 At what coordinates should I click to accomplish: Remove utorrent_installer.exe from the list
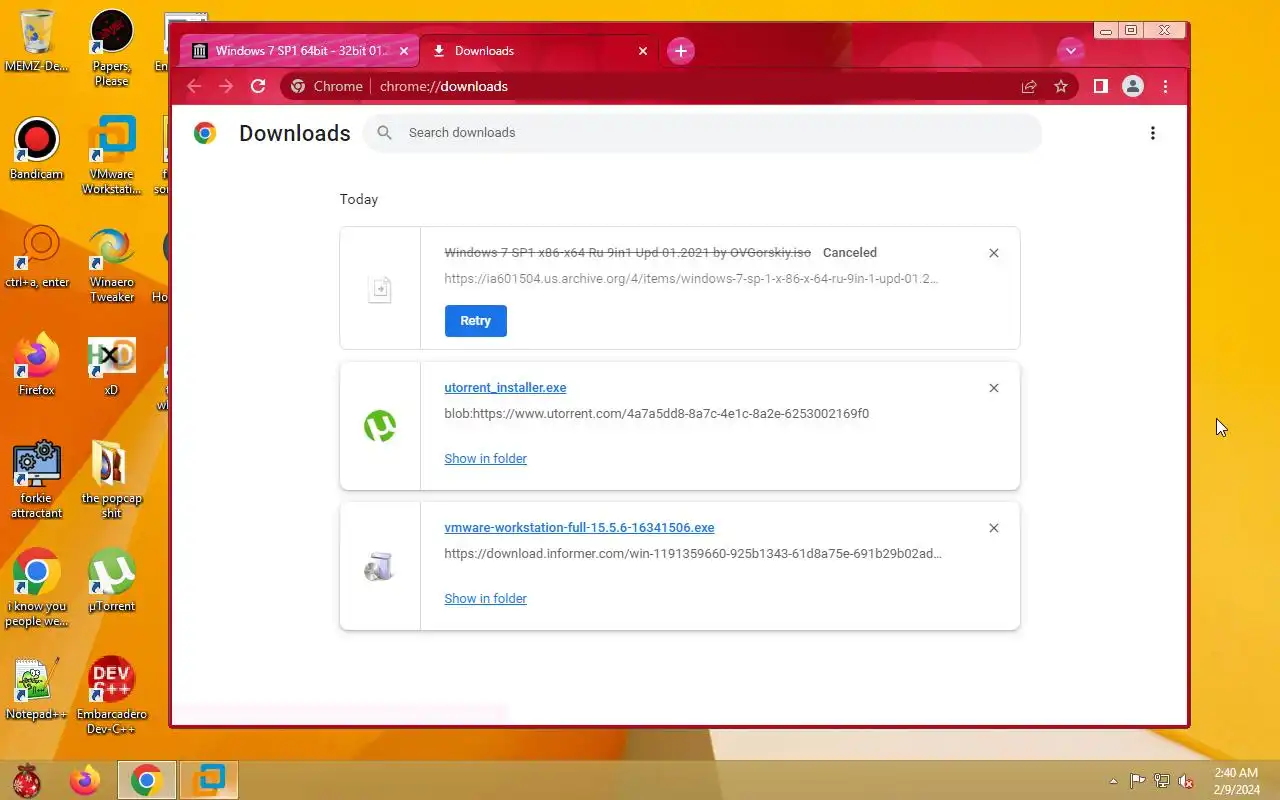pyautogui.click(x=994, y=388)
